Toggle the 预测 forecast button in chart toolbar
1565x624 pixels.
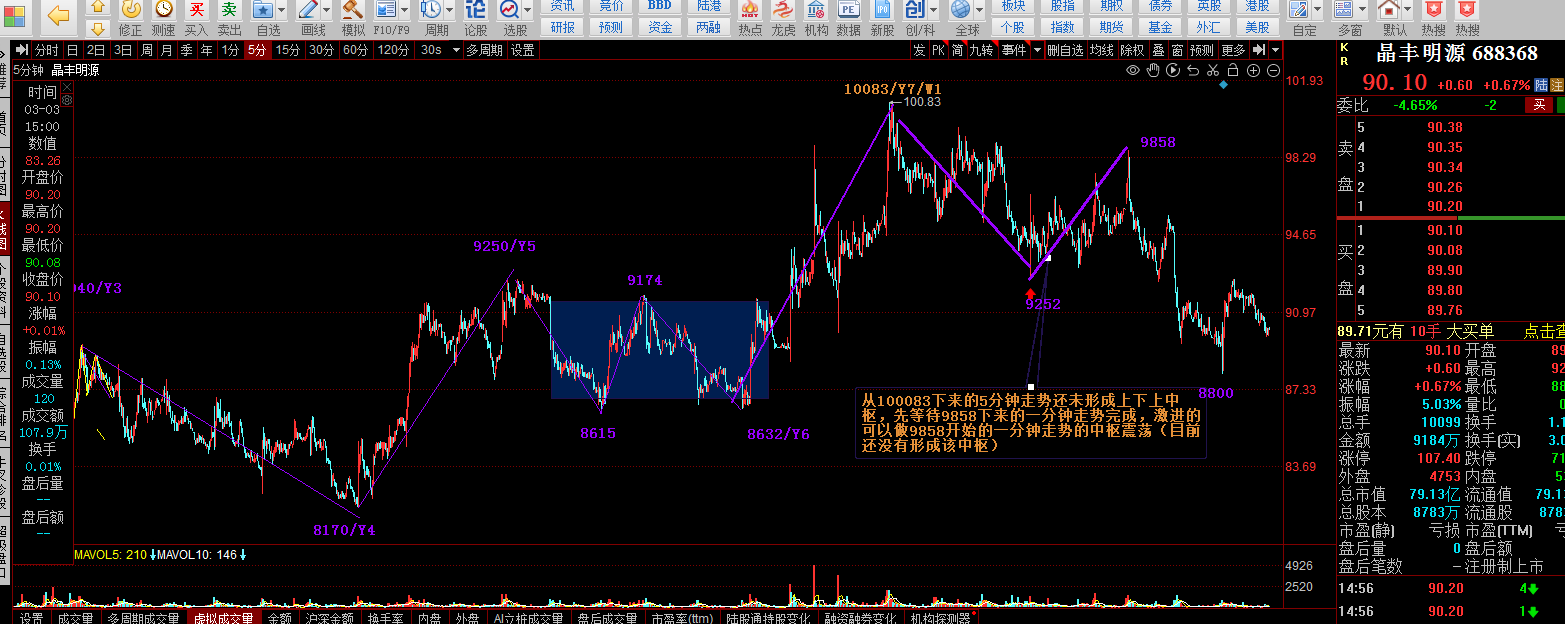[x=1202, y=50]
